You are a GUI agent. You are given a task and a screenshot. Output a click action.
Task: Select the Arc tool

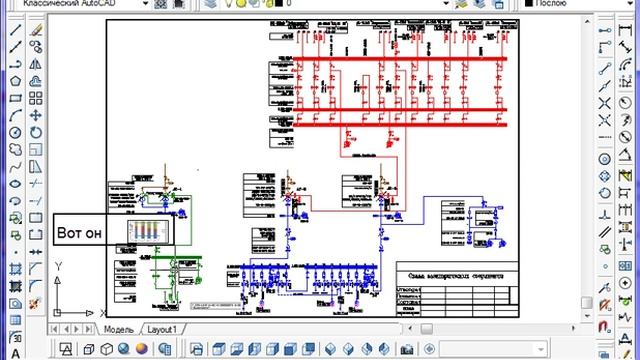click(16, 116)
